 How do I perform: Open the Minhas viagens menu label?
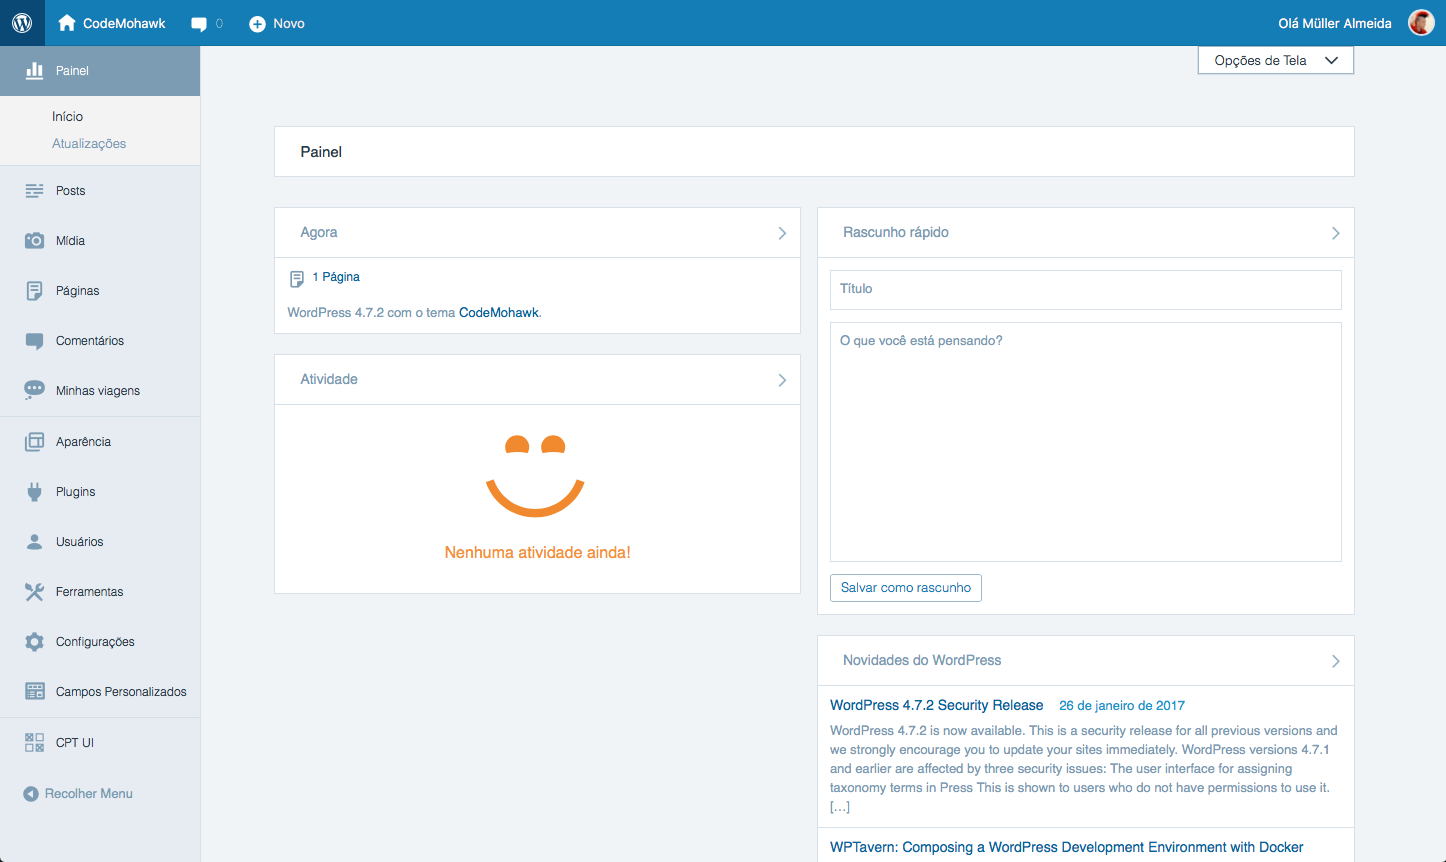tap(98, 391)
